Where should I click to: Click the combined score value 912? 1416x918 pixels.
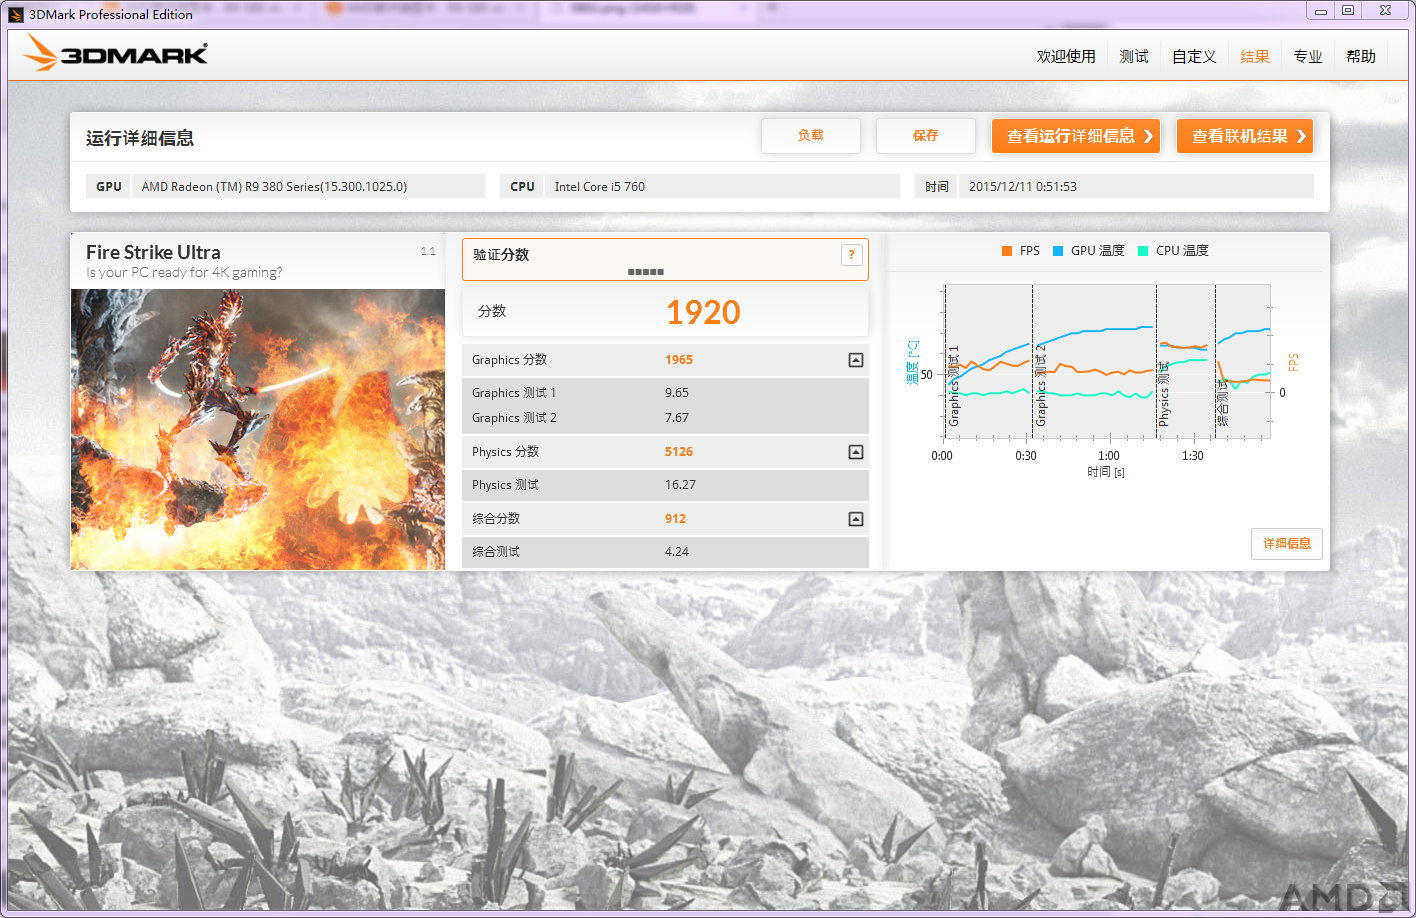675,519
